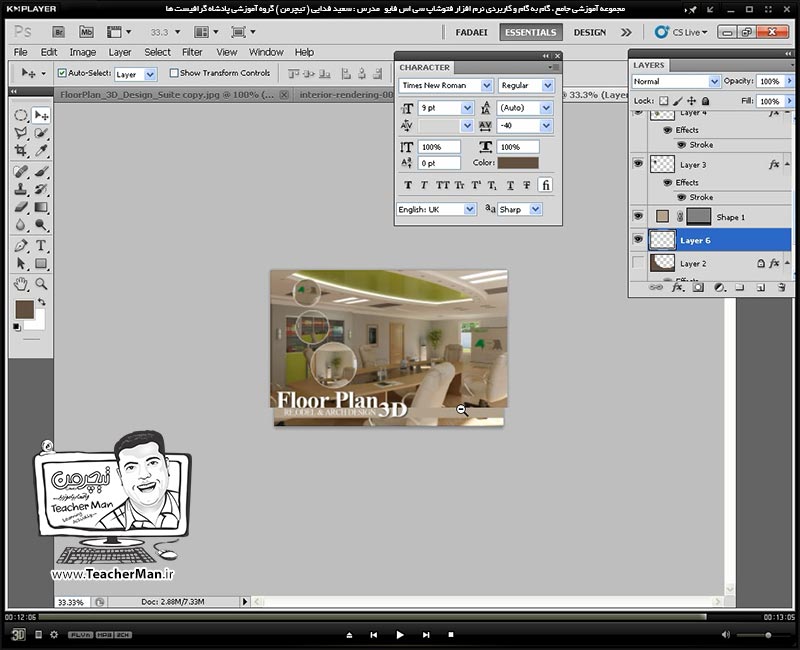The image size is (800, 650).
Task: Select the Gradient tool
Action: click(41, 207)
